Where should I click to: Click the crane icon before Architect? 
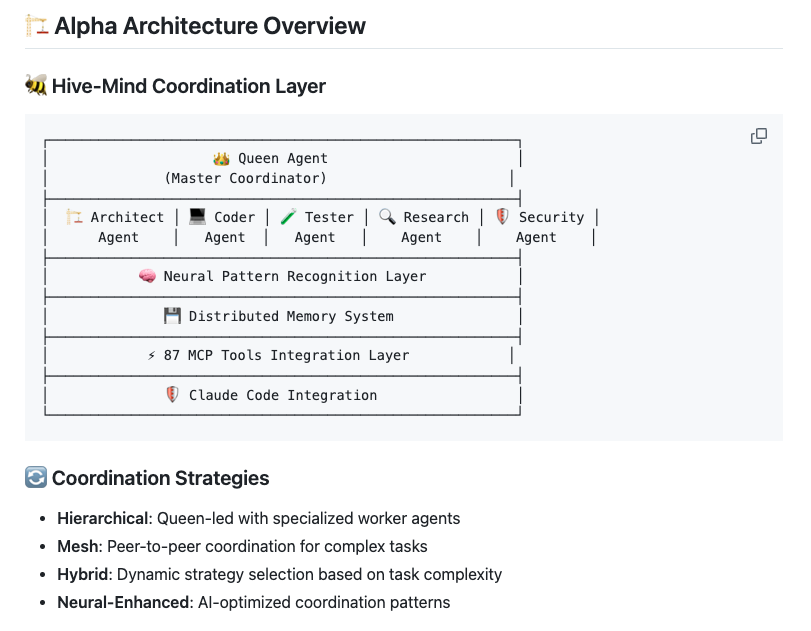coord(74,217)
